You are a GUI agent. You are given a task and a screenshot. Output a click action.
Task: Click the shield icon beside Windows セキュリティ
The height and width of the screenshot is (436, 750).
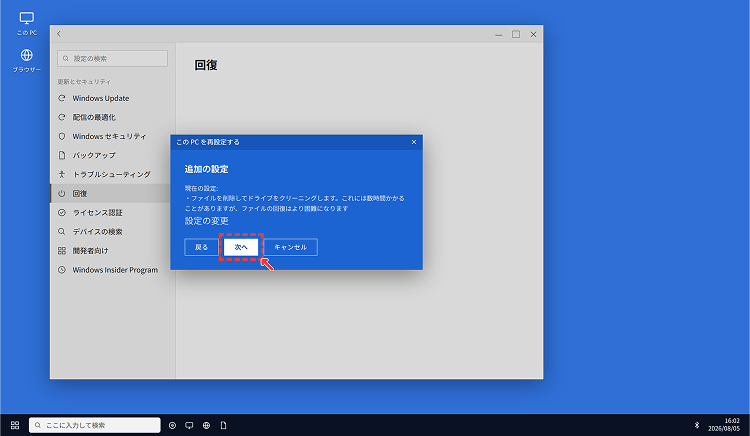pos(62,136)
